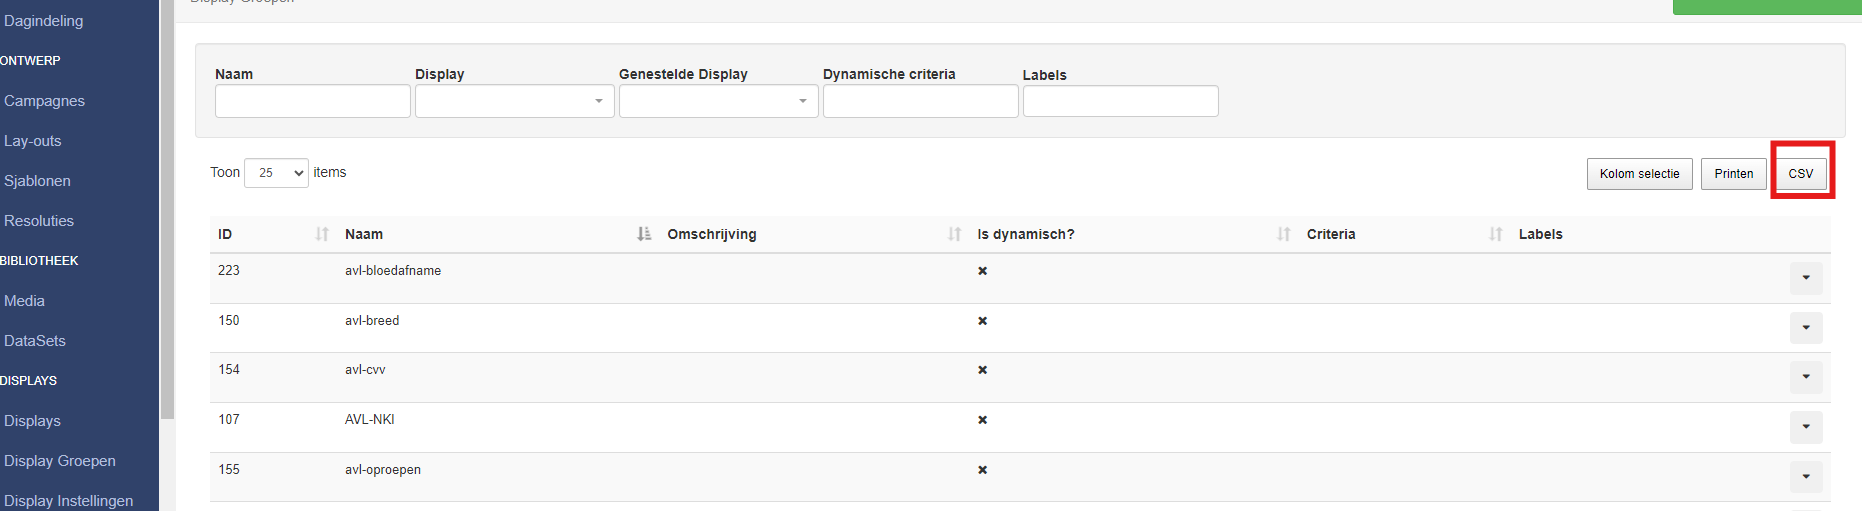Click into the Labels filter field

(1120, 101)
